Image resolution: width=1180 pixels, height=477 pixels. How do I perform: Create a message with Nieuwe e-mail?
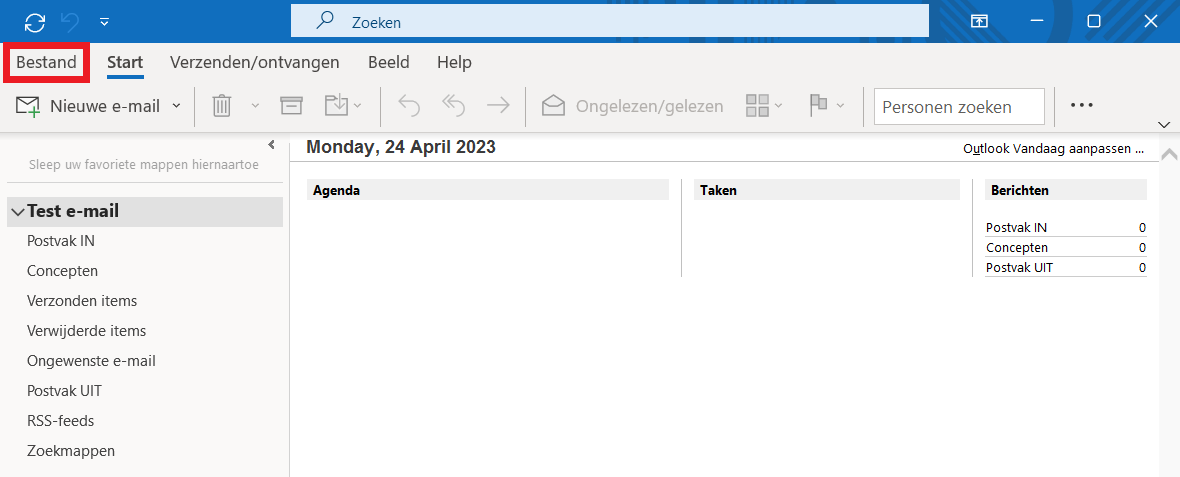89,106
